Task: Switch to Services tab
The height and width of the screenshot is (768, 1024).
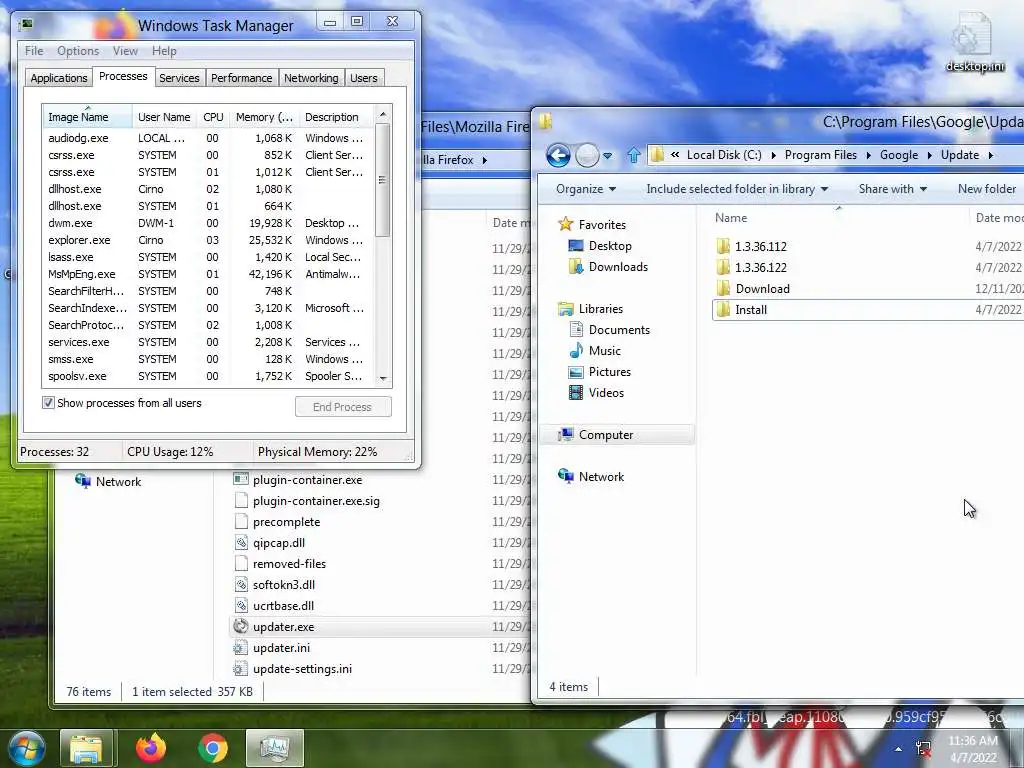Action: pyautogui.click(x=179, y=78)
